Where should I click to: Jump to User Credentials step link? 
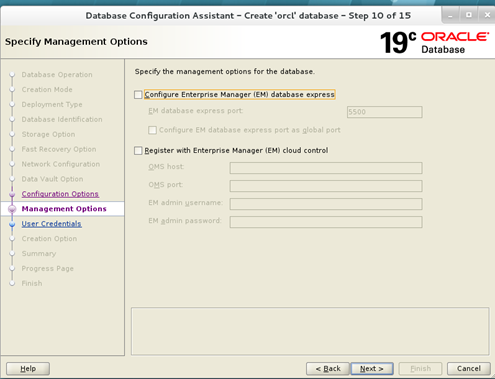[52, 224]
